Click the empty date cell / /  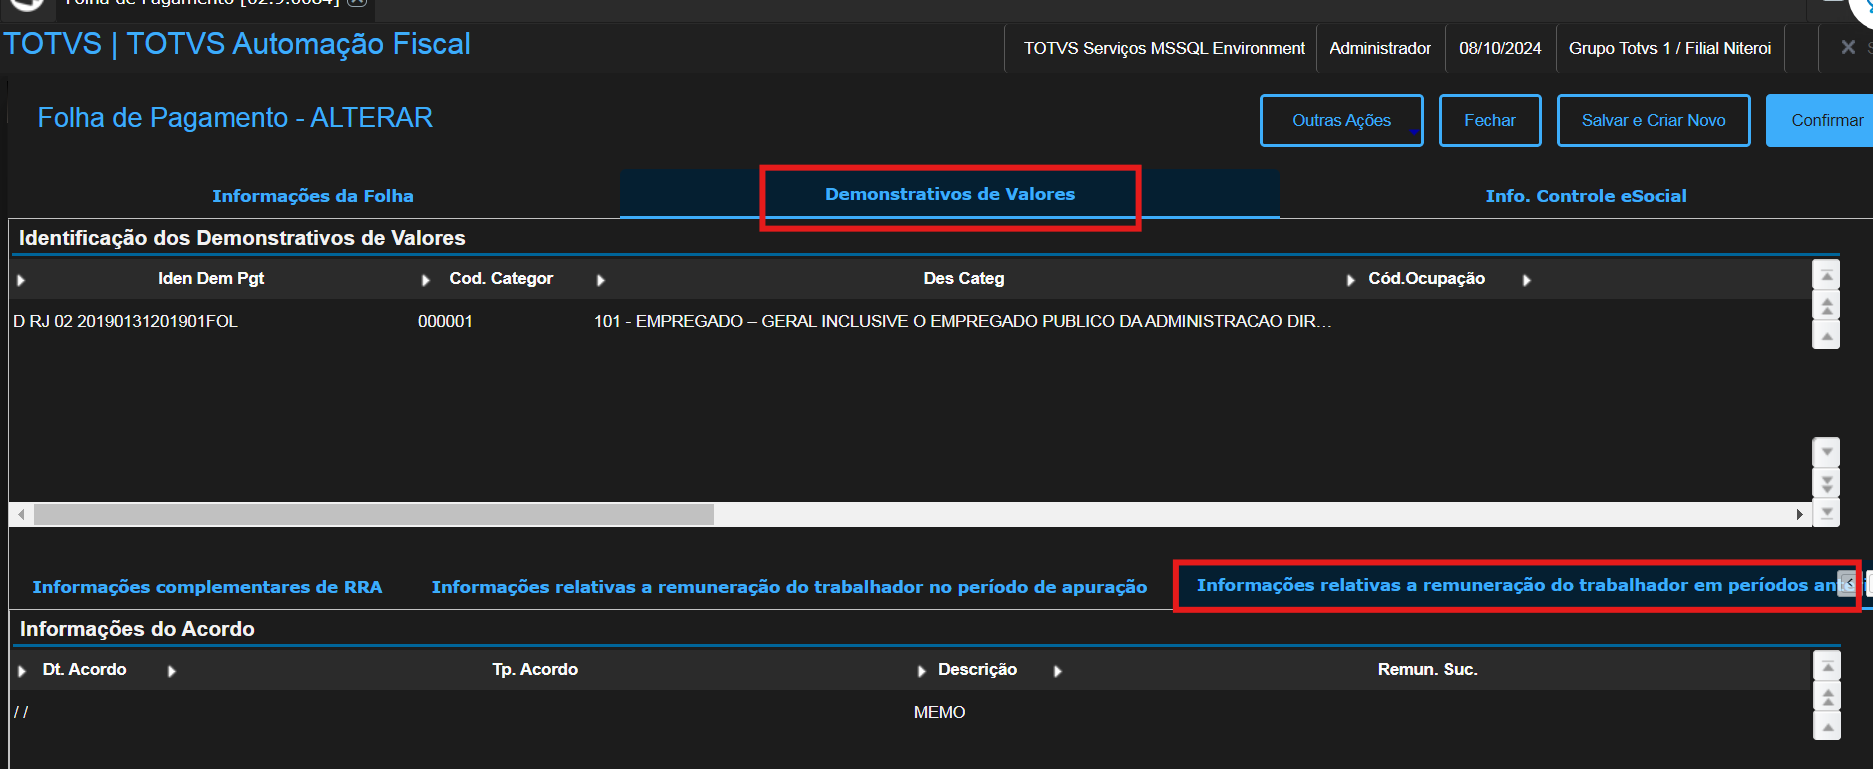pyautogui.click(x=21, y=712)
